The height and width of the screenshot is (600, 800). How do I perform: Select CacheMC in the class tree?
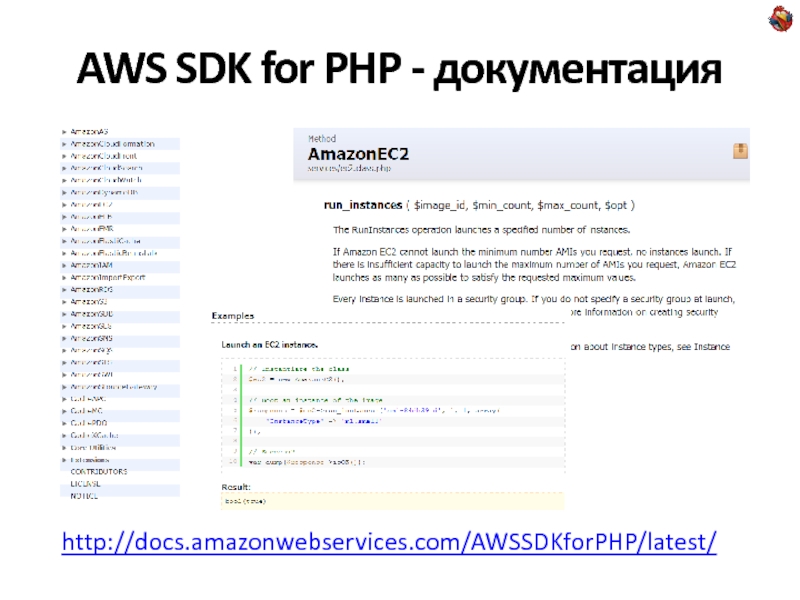pos(87,411)
